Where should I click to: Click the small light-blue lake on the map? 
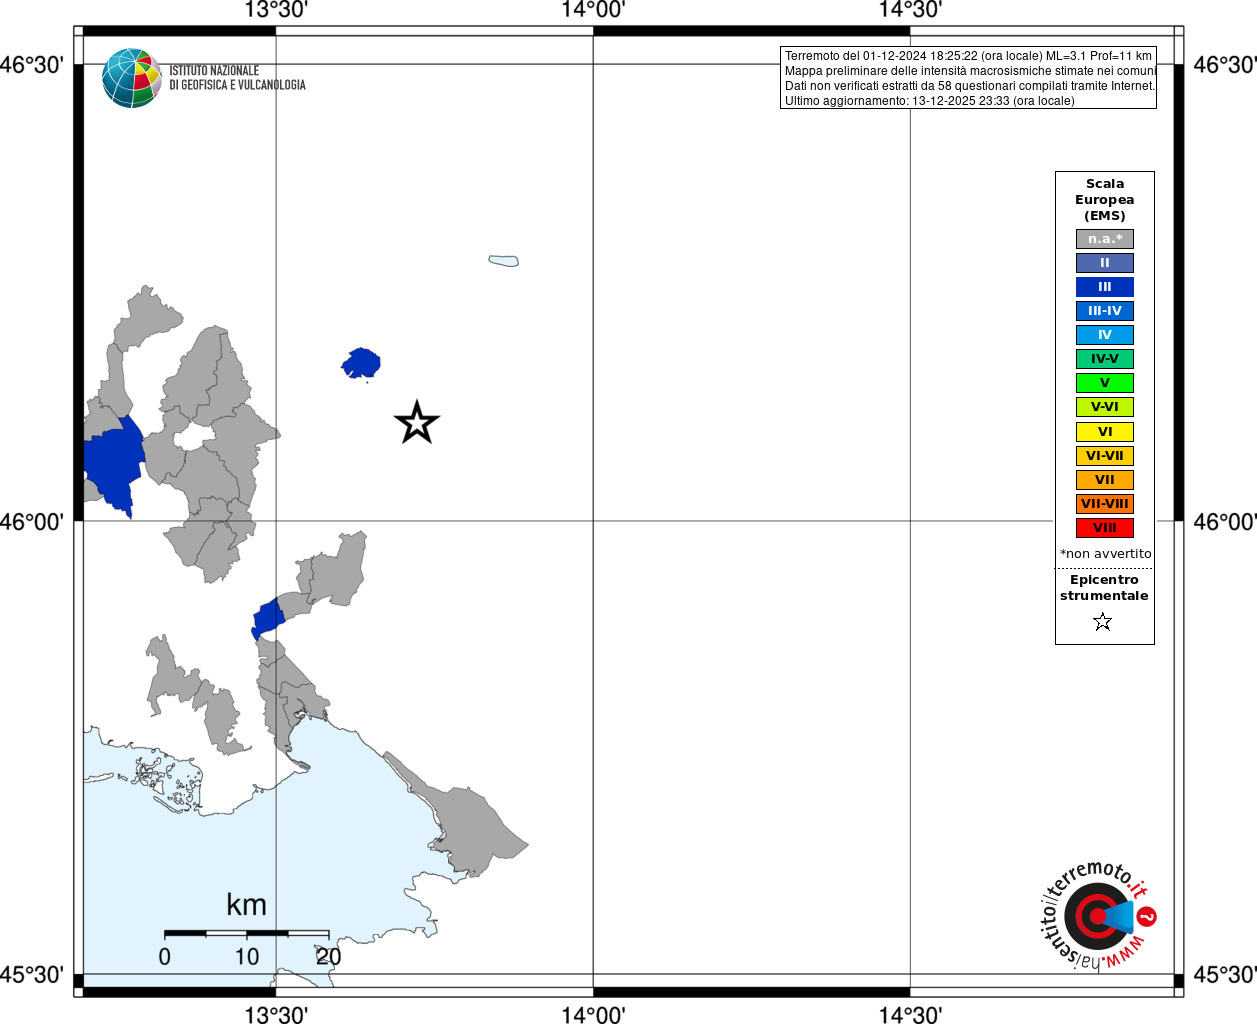click(x=504, y=261)
